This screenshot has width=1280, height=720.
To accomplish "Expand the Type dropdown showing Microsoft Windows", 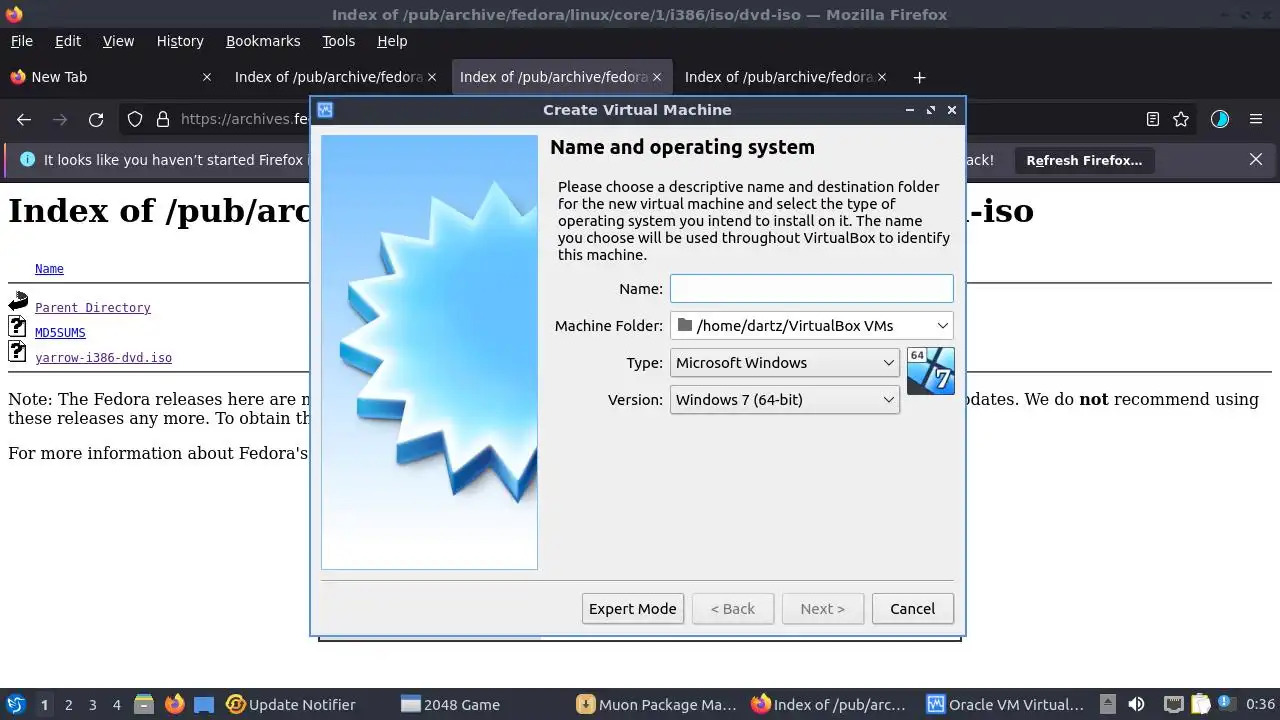I will click(x=784, y=363).
